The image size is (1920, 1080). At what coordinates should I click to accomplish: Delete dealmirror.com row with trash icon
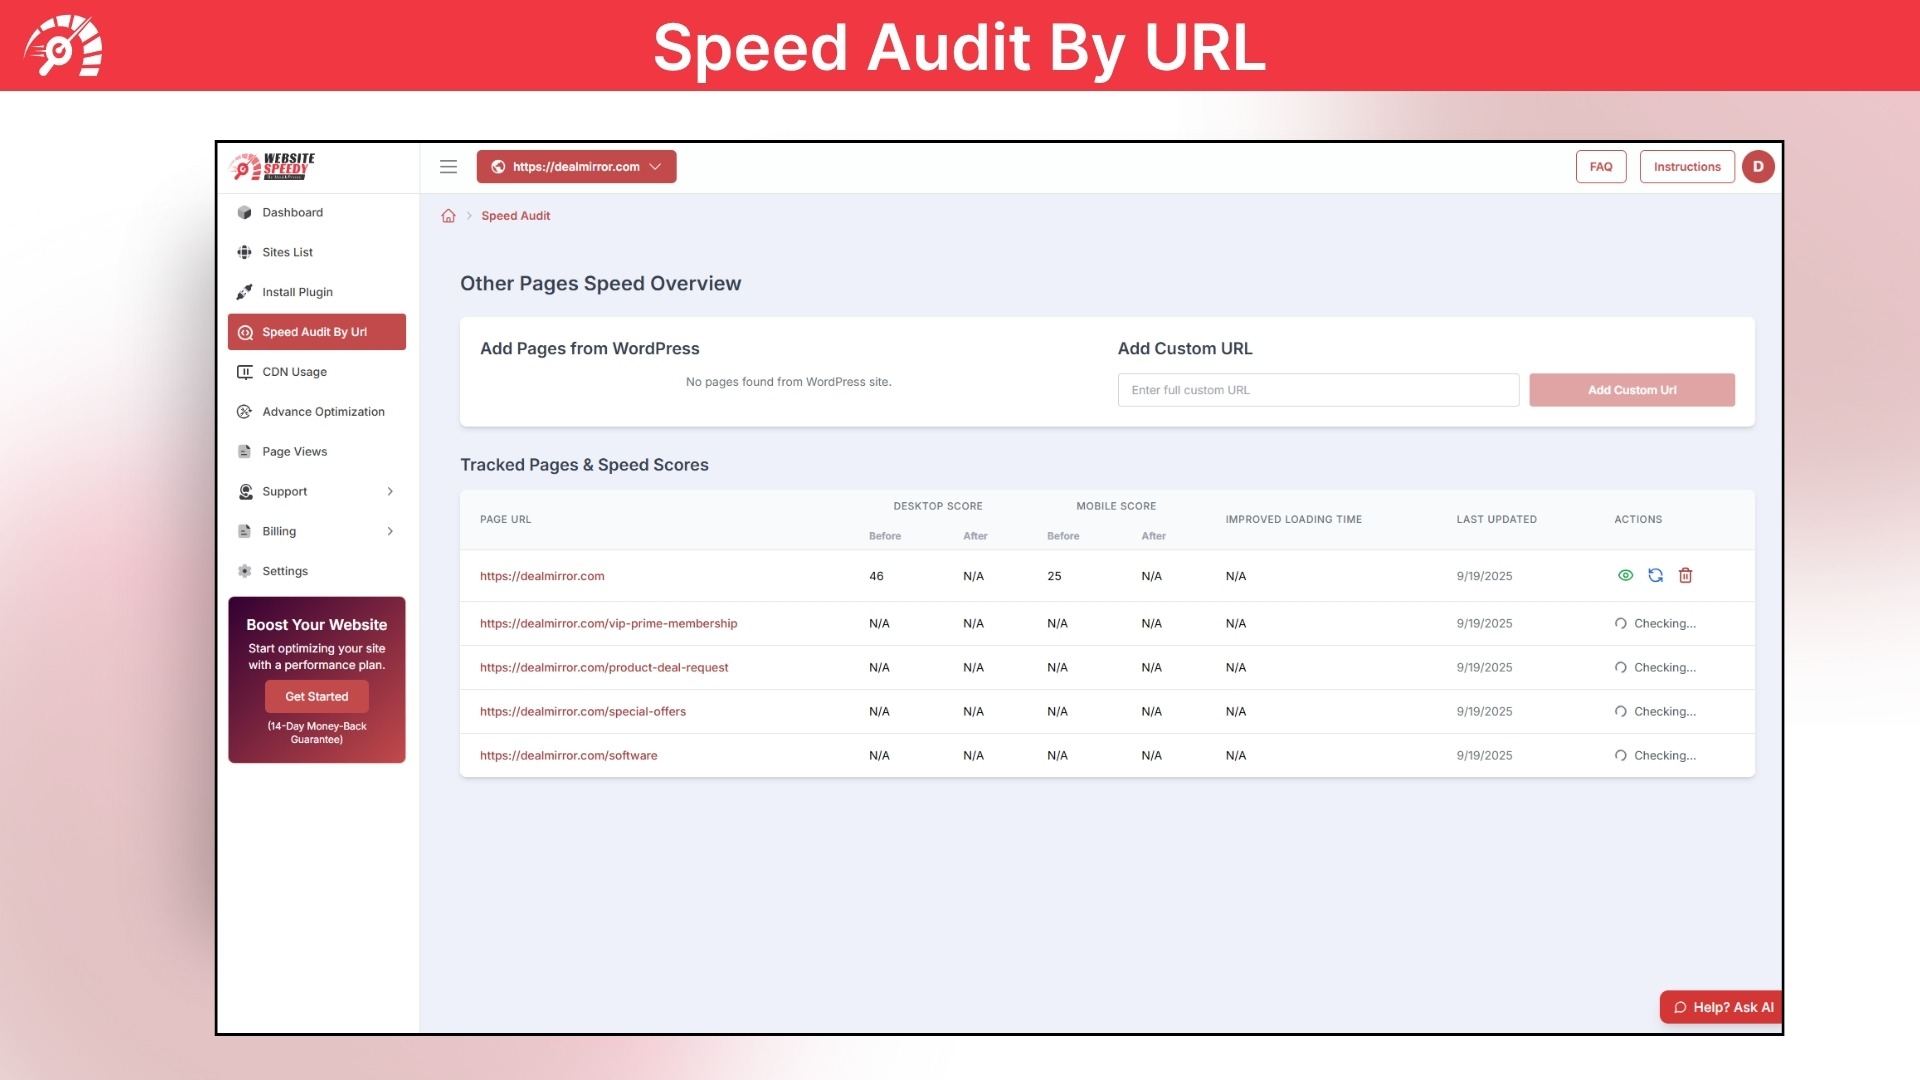coord(1686,575)
